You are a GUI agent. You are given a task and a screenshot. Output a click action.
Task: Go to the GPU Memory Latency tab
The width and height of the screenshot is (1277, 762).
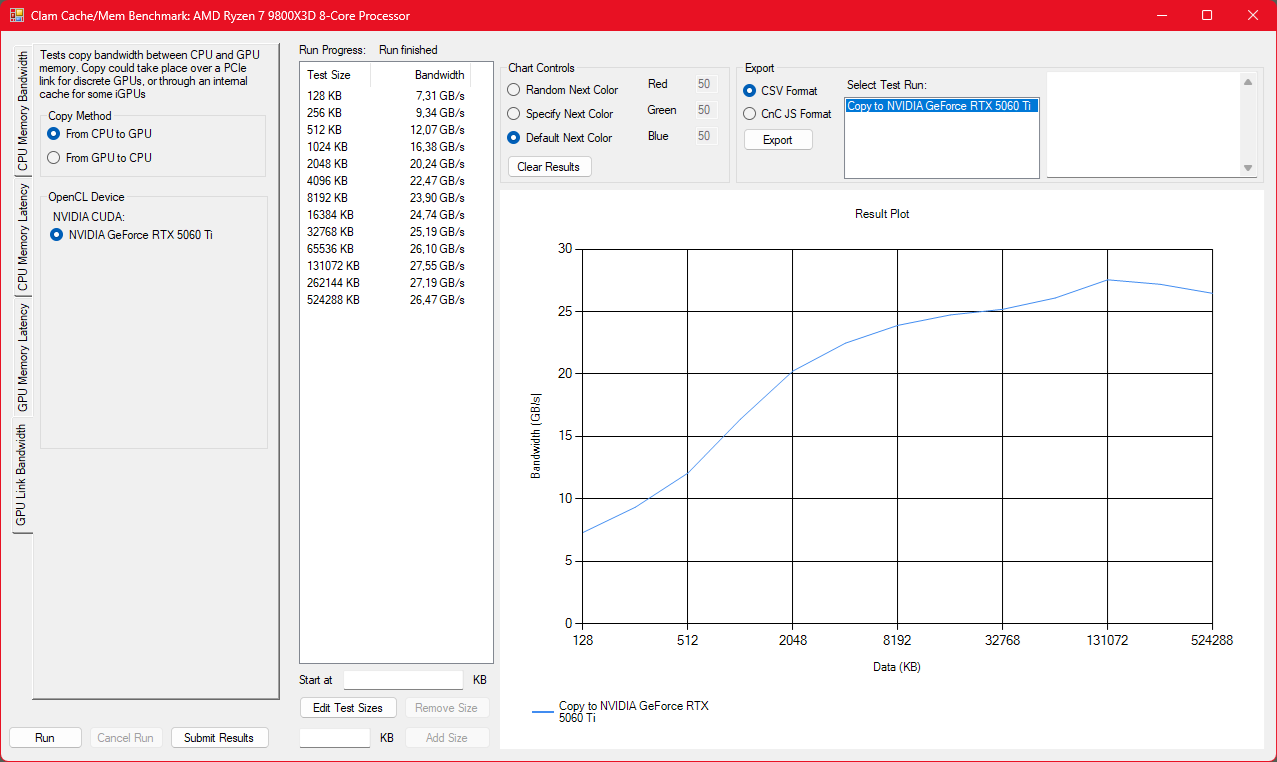pos(23,357)
